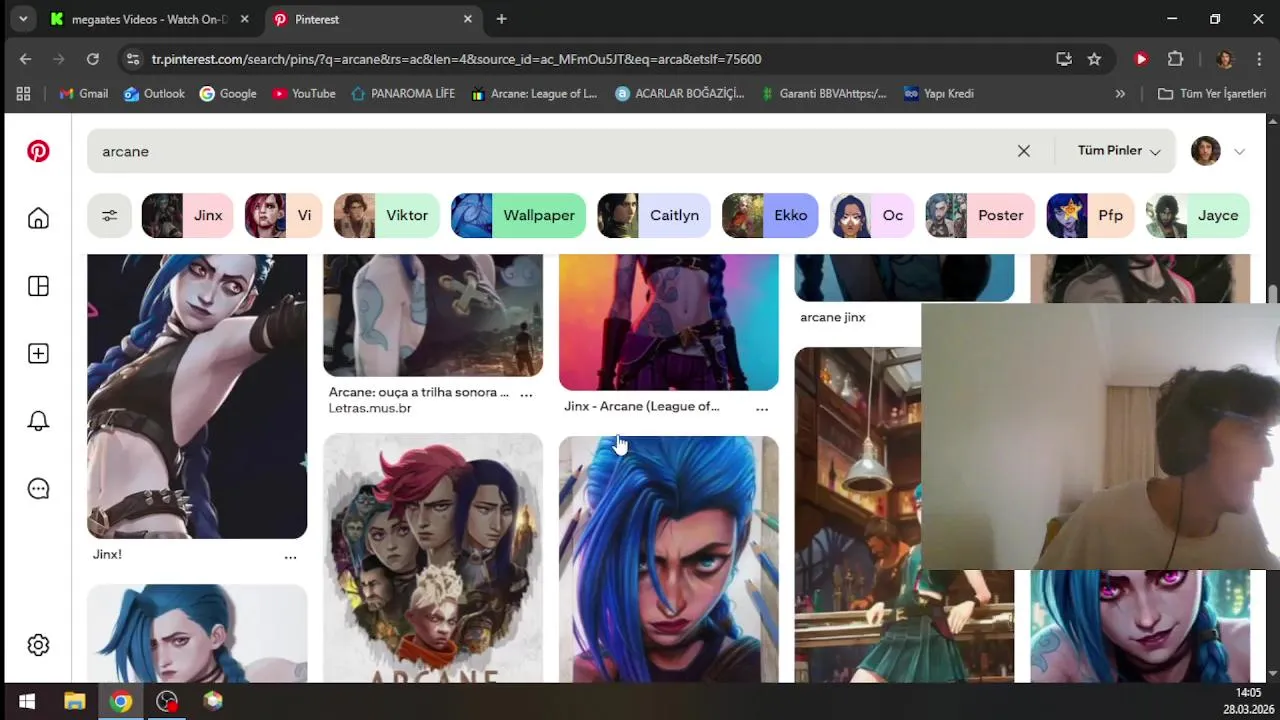The width and height of the screenshot is (1280, 720).
Task: Click the create pin plus icon
Action: [38, 353]
